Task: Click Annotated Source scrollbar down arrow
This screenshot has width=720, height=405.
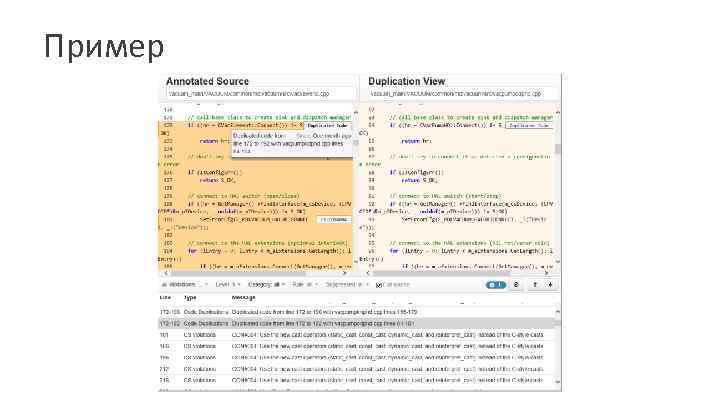Action: tap(355, 262)
